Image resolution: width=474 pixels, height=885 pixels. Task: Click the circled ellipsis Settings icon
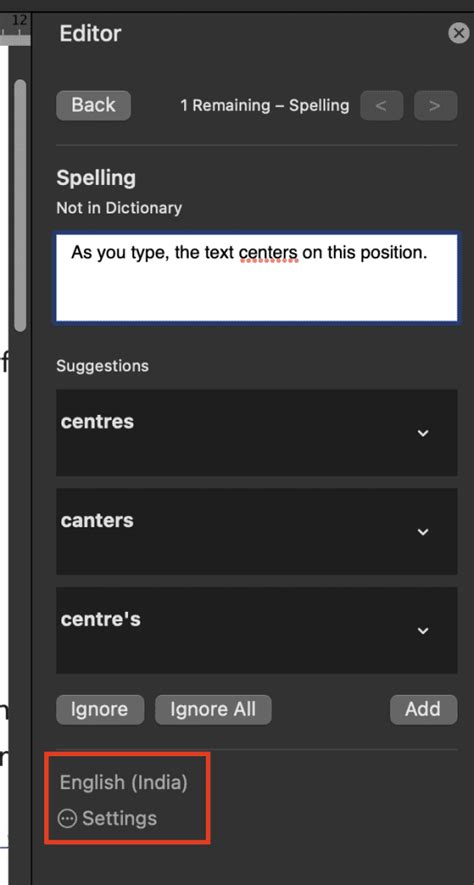click(x=67, y=818)
